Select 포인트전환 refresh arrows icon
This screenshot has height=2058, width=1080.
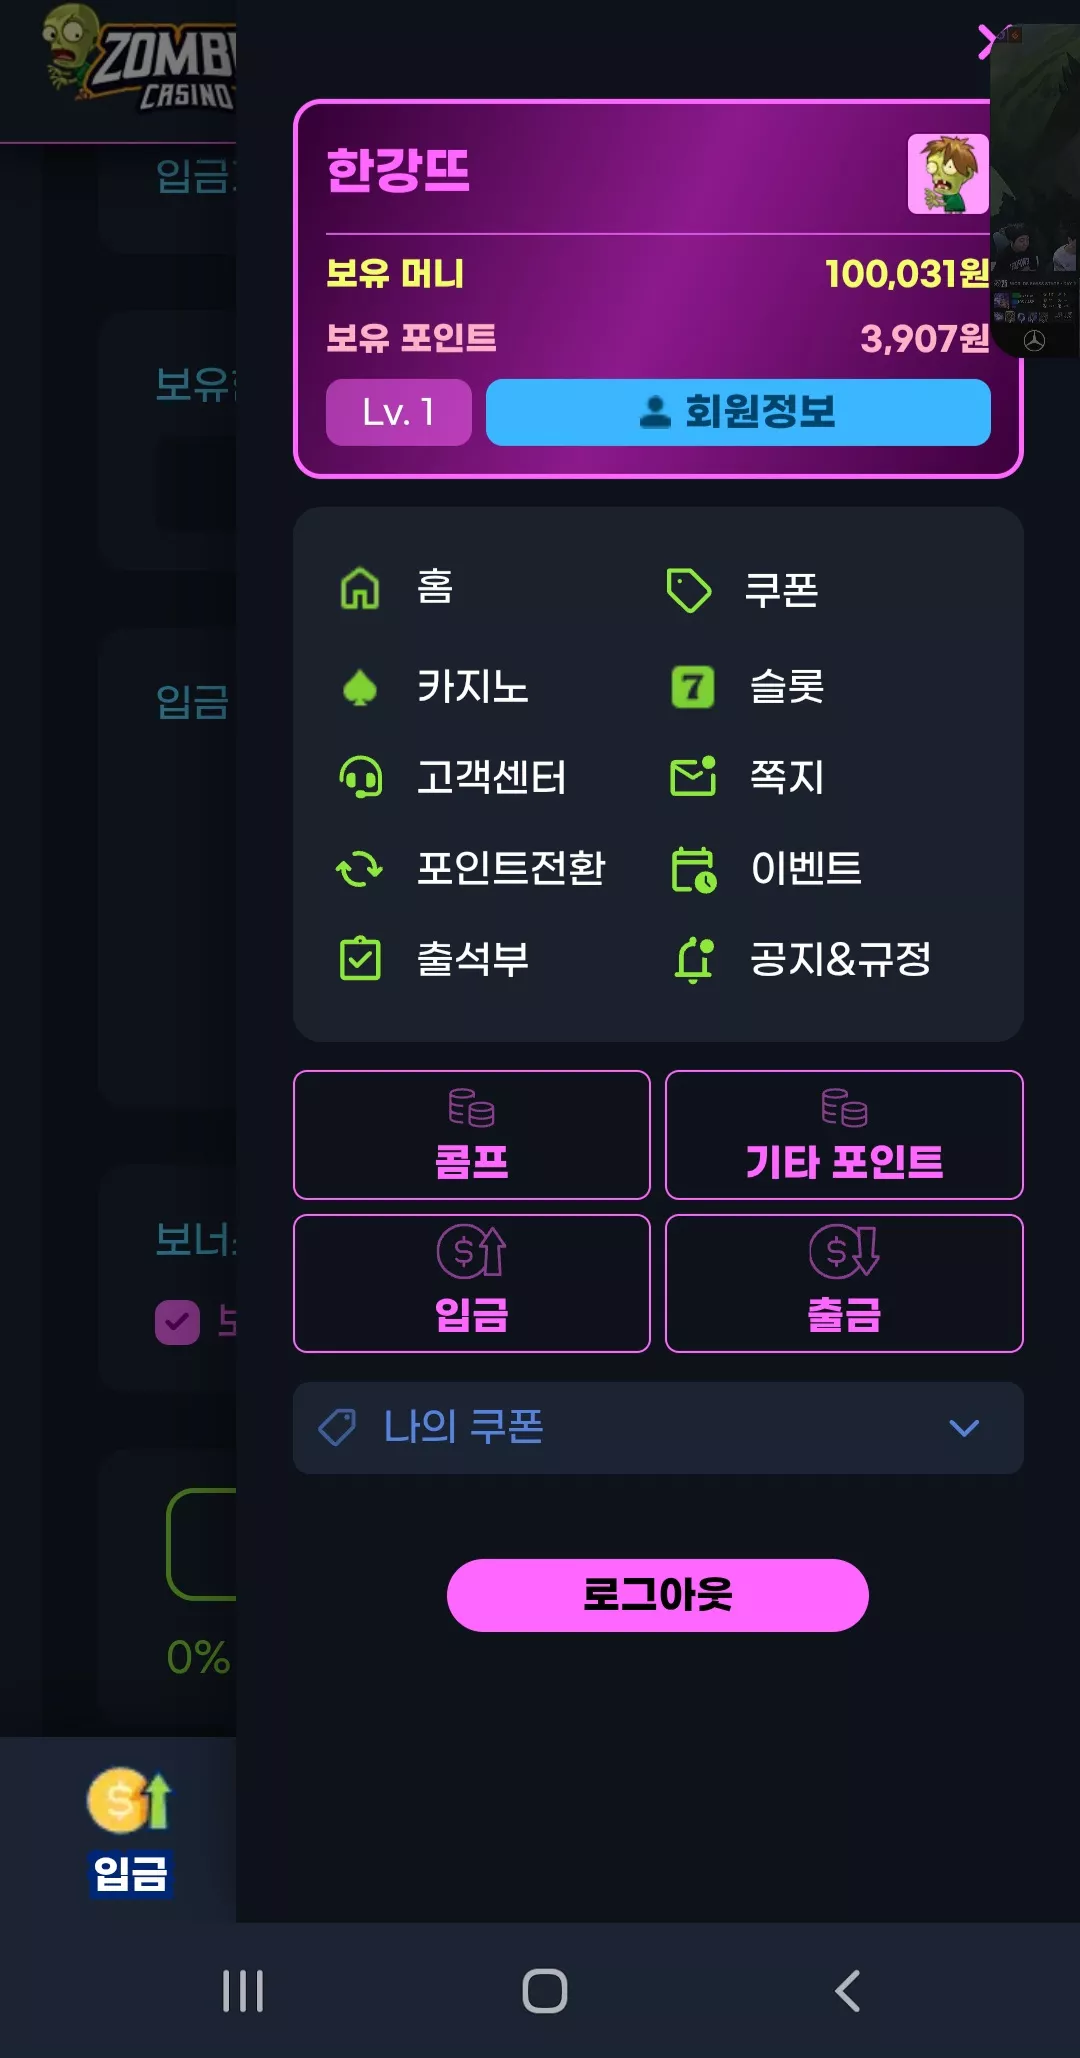(360, 868)
